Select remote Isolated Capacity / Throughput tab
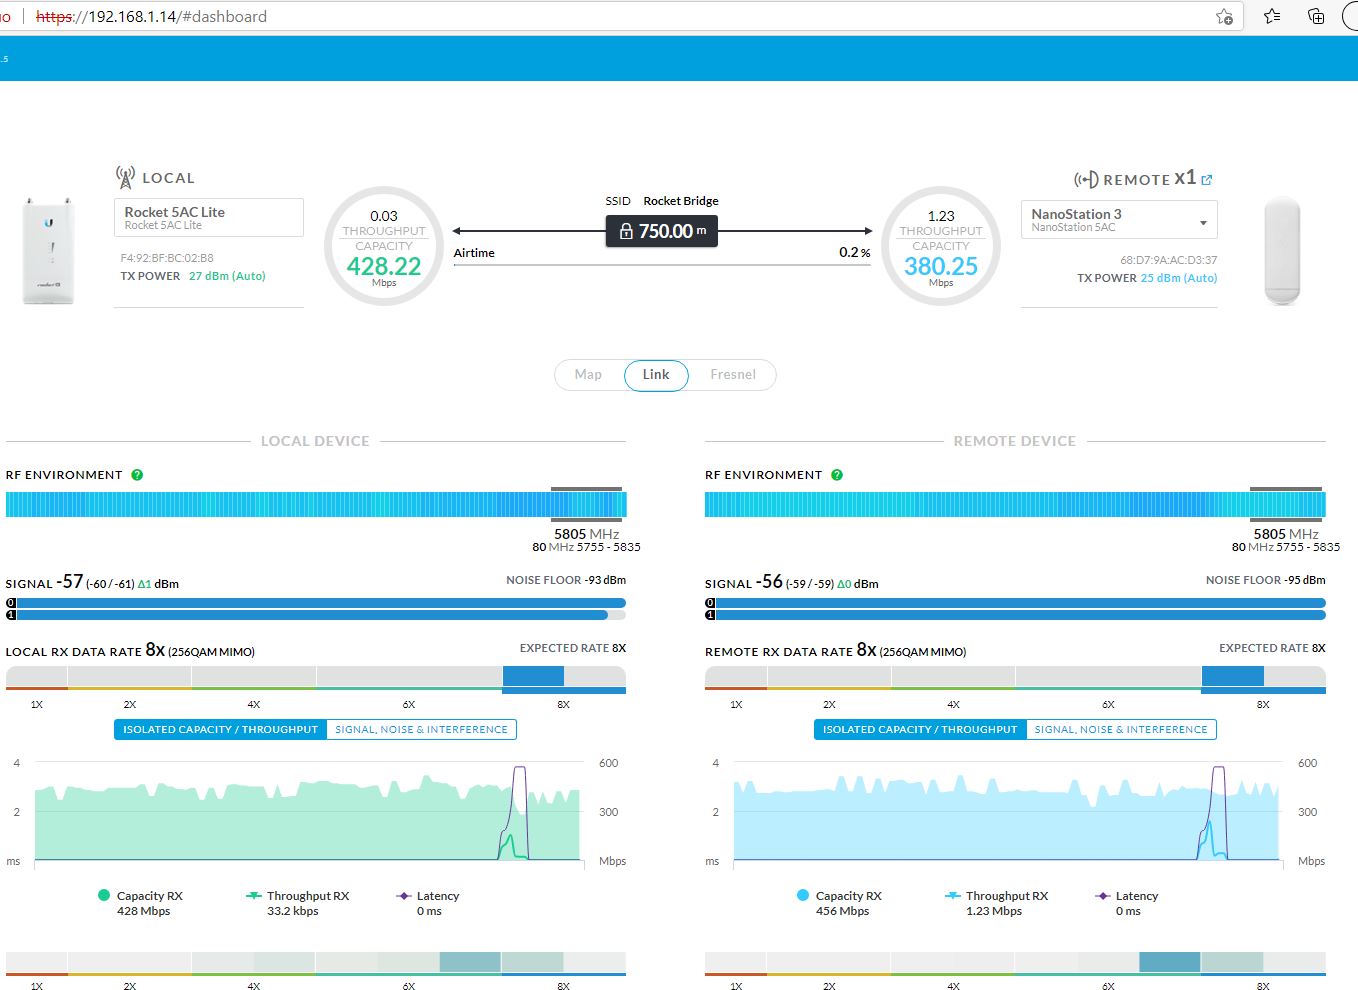This screenshot has width=1358, height=990. 920,730
